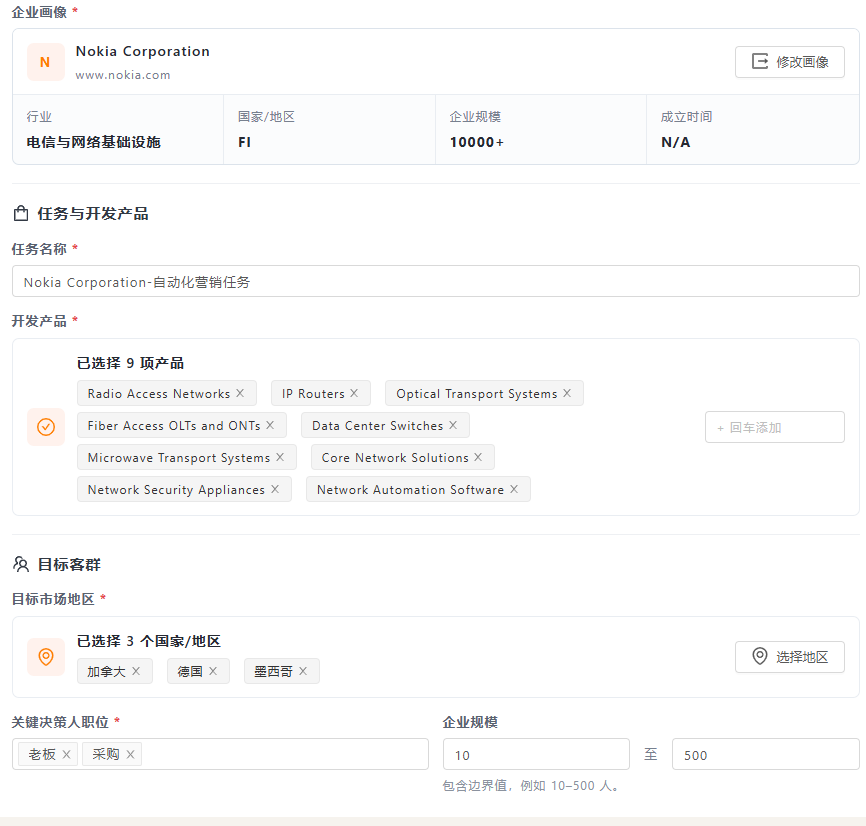Image resolution: width=866 pixels, height=826 pixels.
Task: Click the Data Center Switches tag label
Action: pyautogui.click(x=378, y=426)
